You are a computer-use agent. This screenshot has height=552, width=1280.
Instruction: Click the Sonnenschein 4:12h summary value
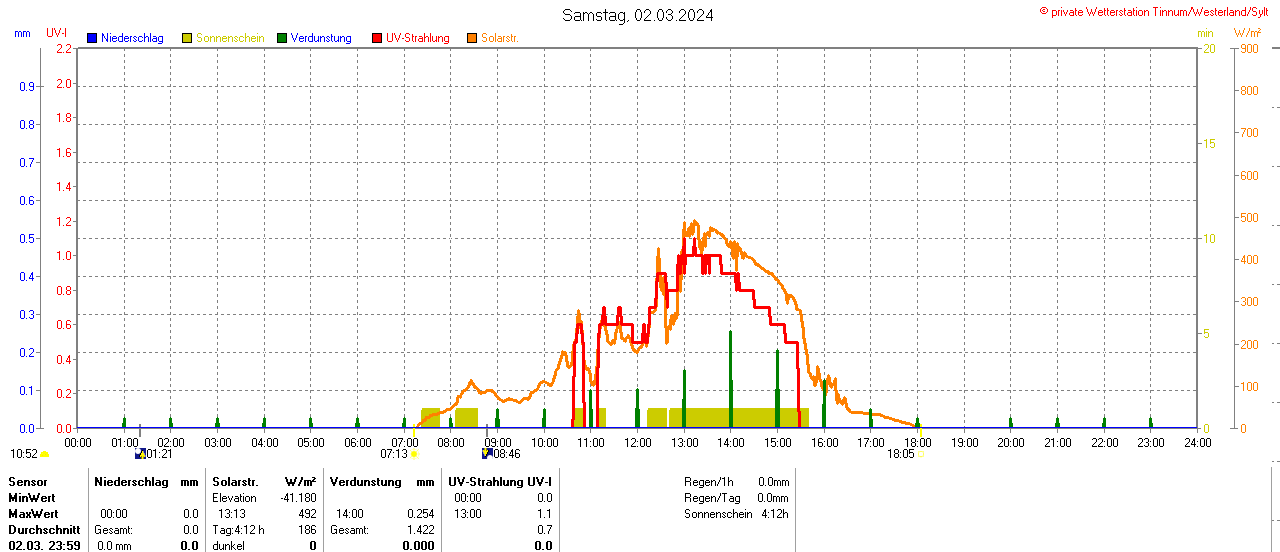(774, 514)
